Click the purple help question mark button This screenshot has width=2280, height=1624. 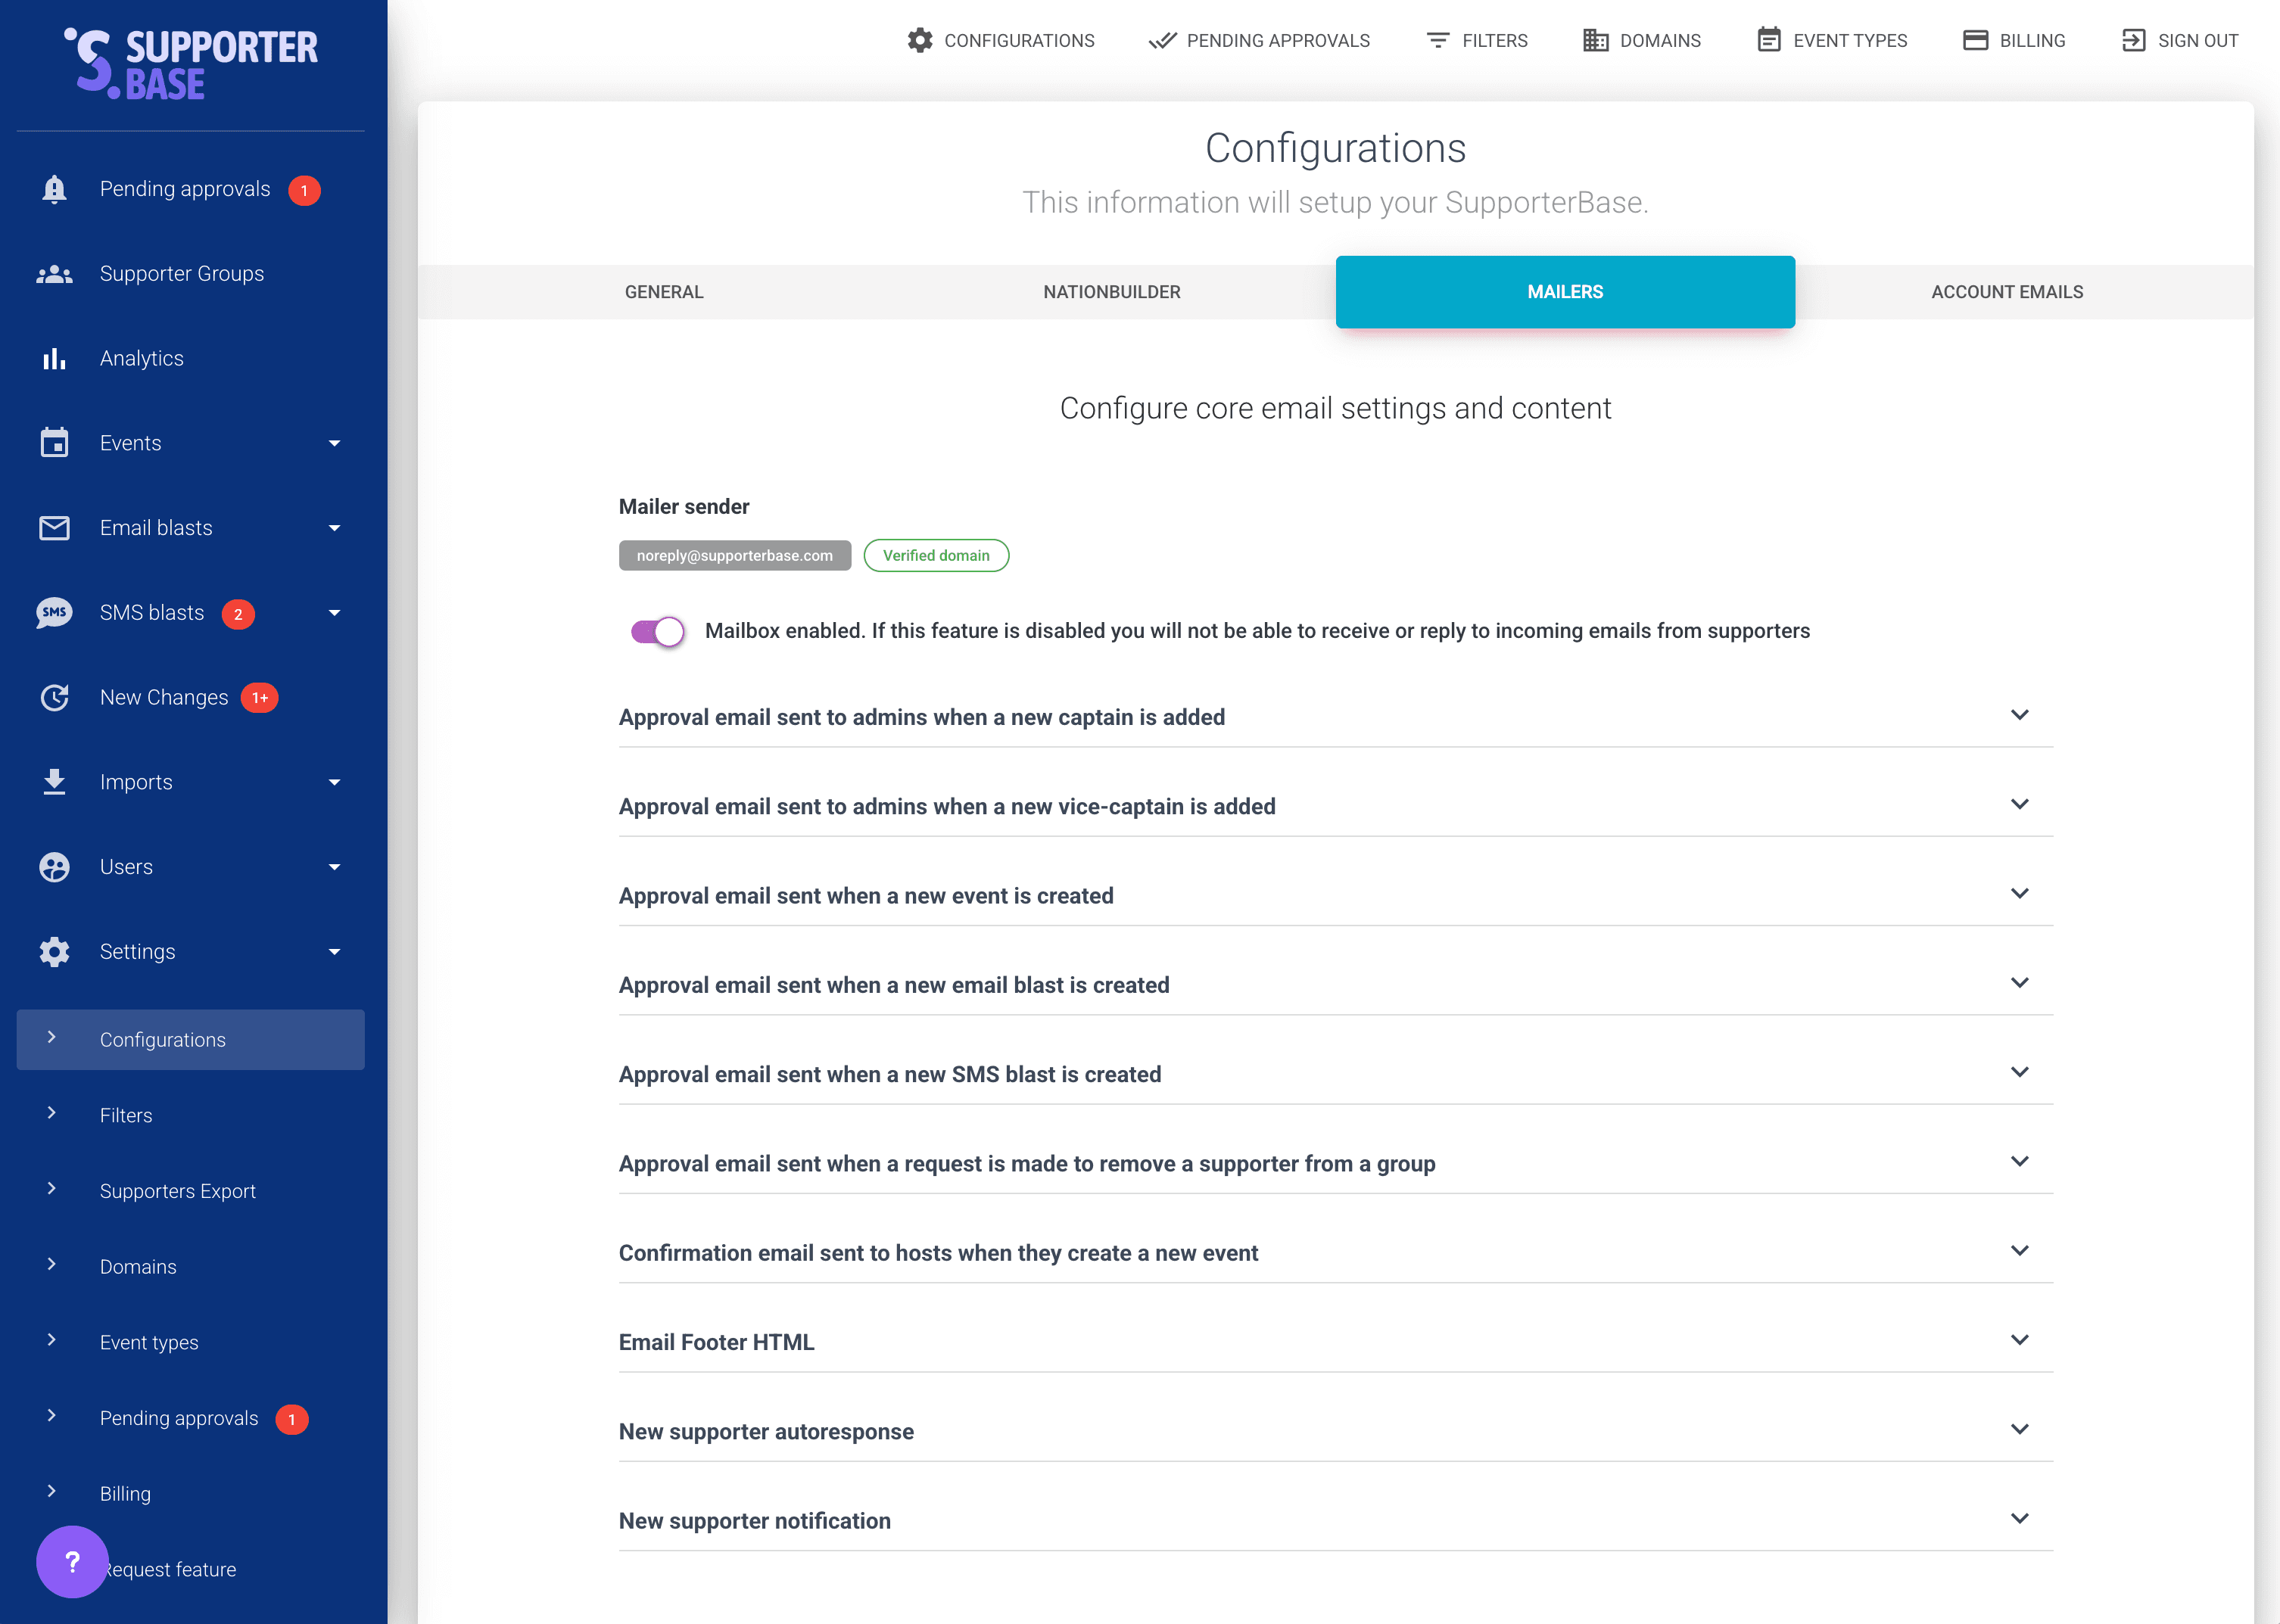(x=72, y=1561)
